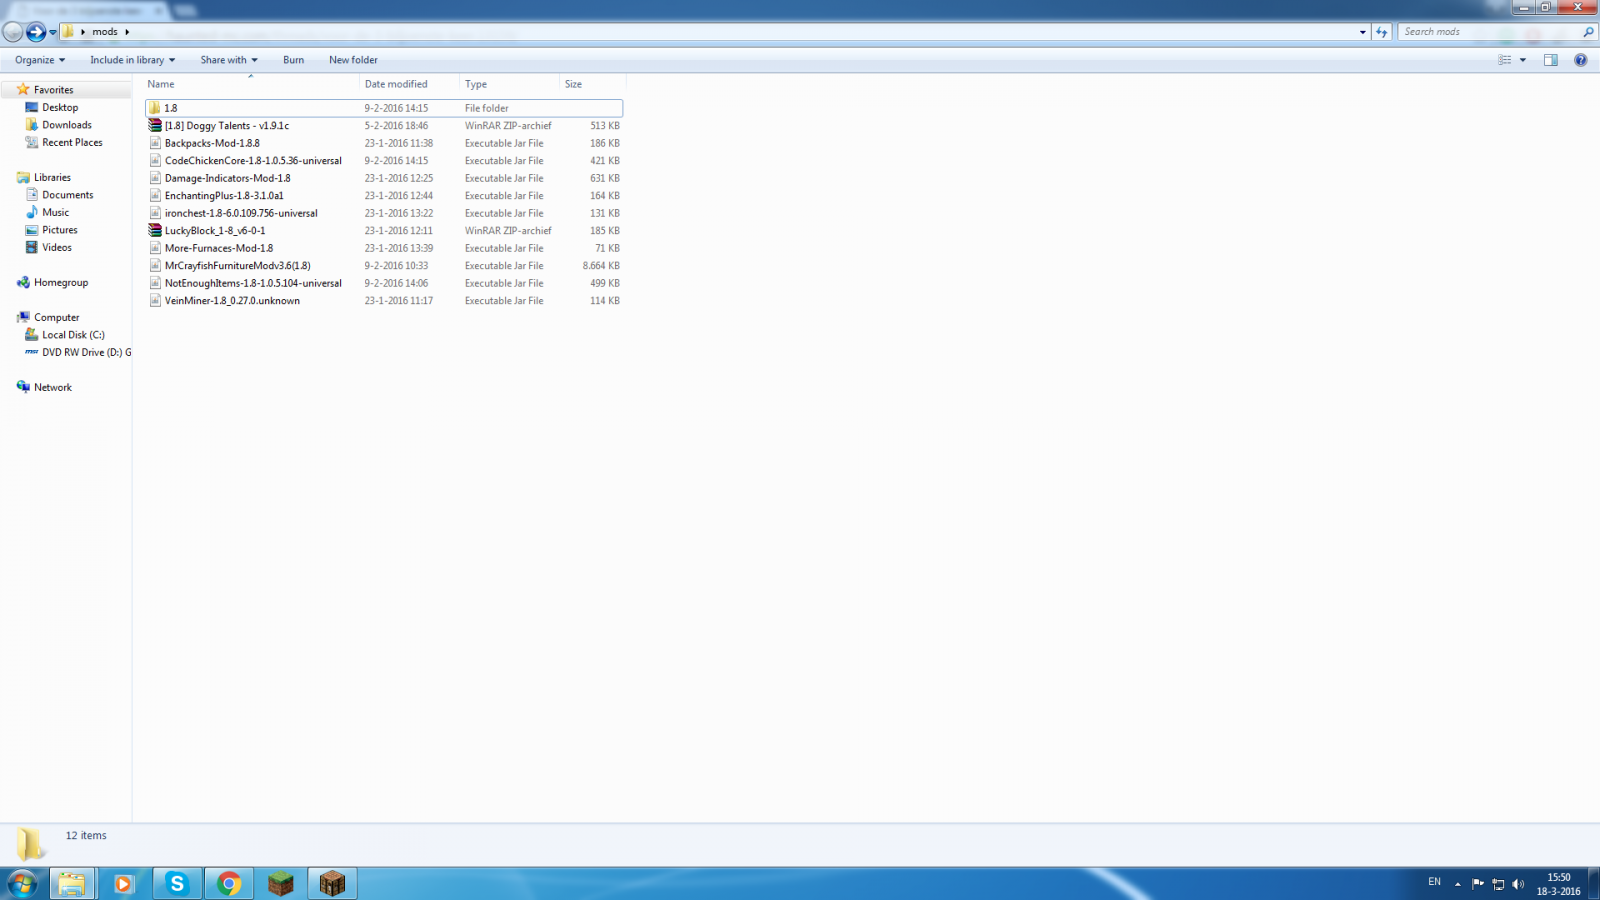The height and width of the screenshot is (900, 1600).
Task: Select MrCrayfishFurnitureModv3.6(1.8) file
Action: tap(238, 266)
